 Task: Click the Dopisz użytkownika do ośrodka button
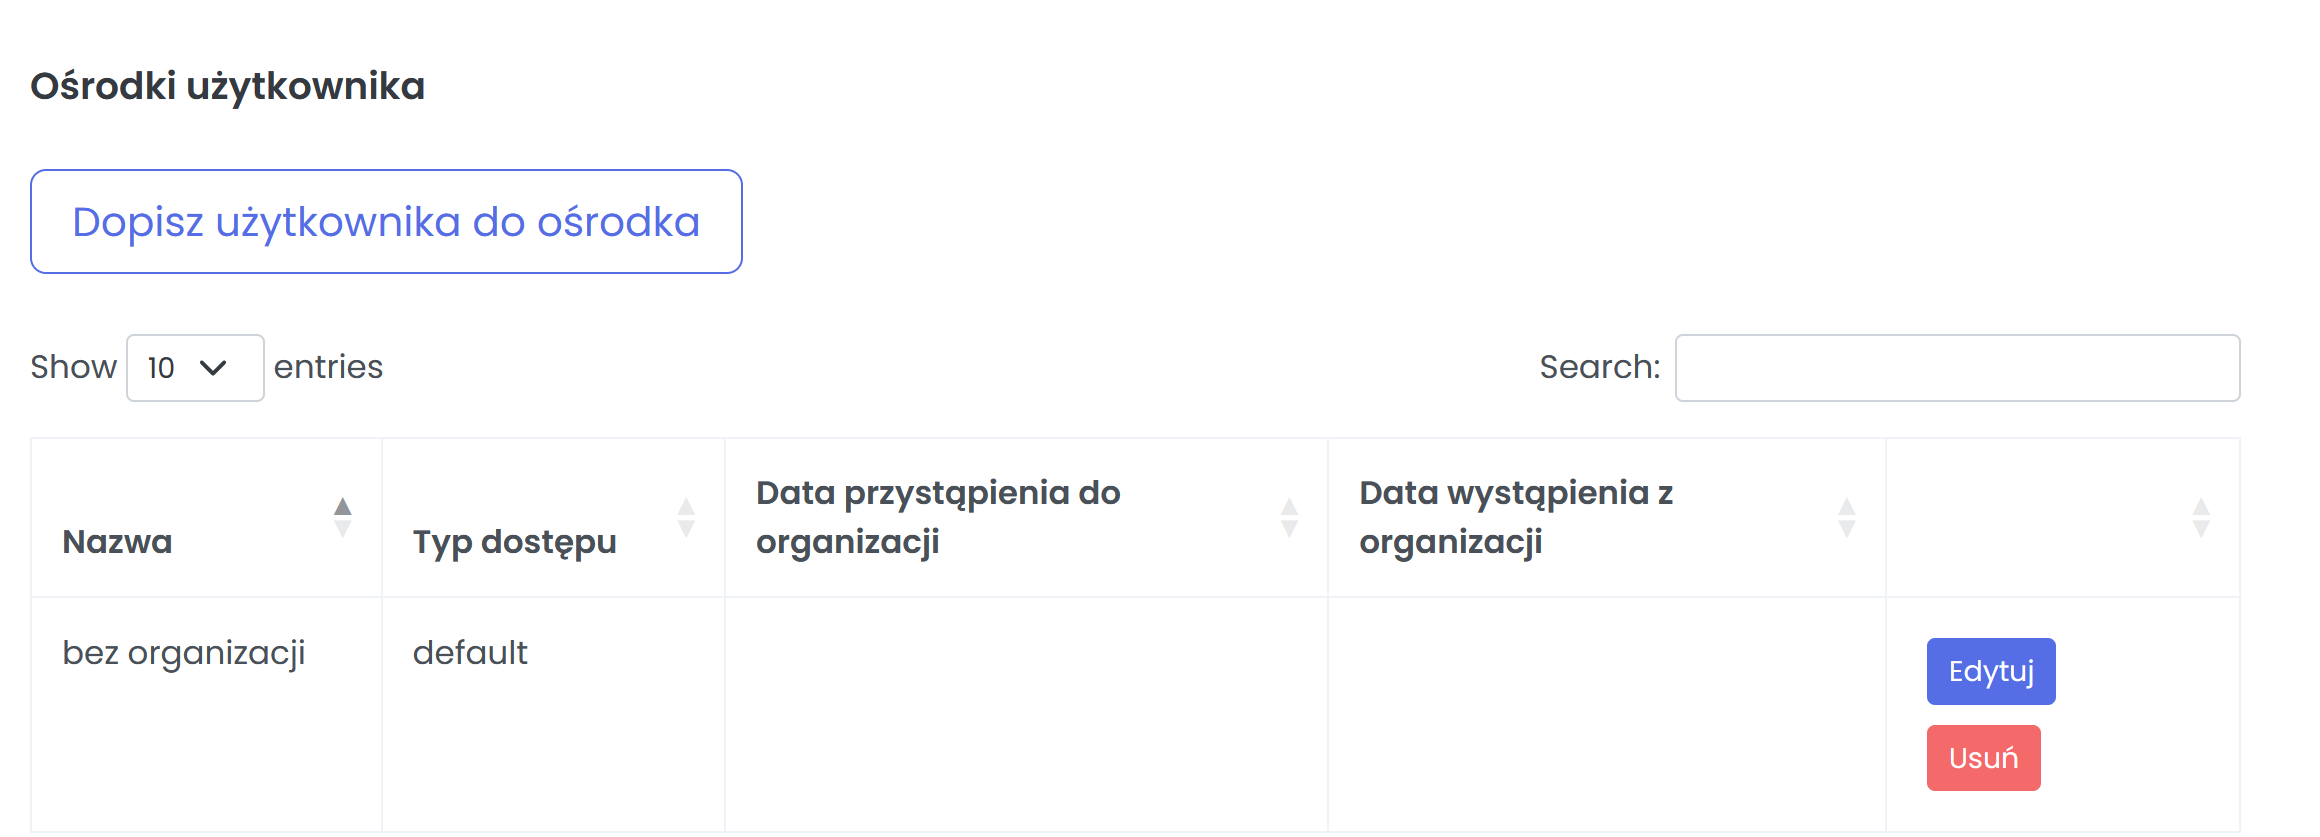pyautogui.click(x=386, y=222)
